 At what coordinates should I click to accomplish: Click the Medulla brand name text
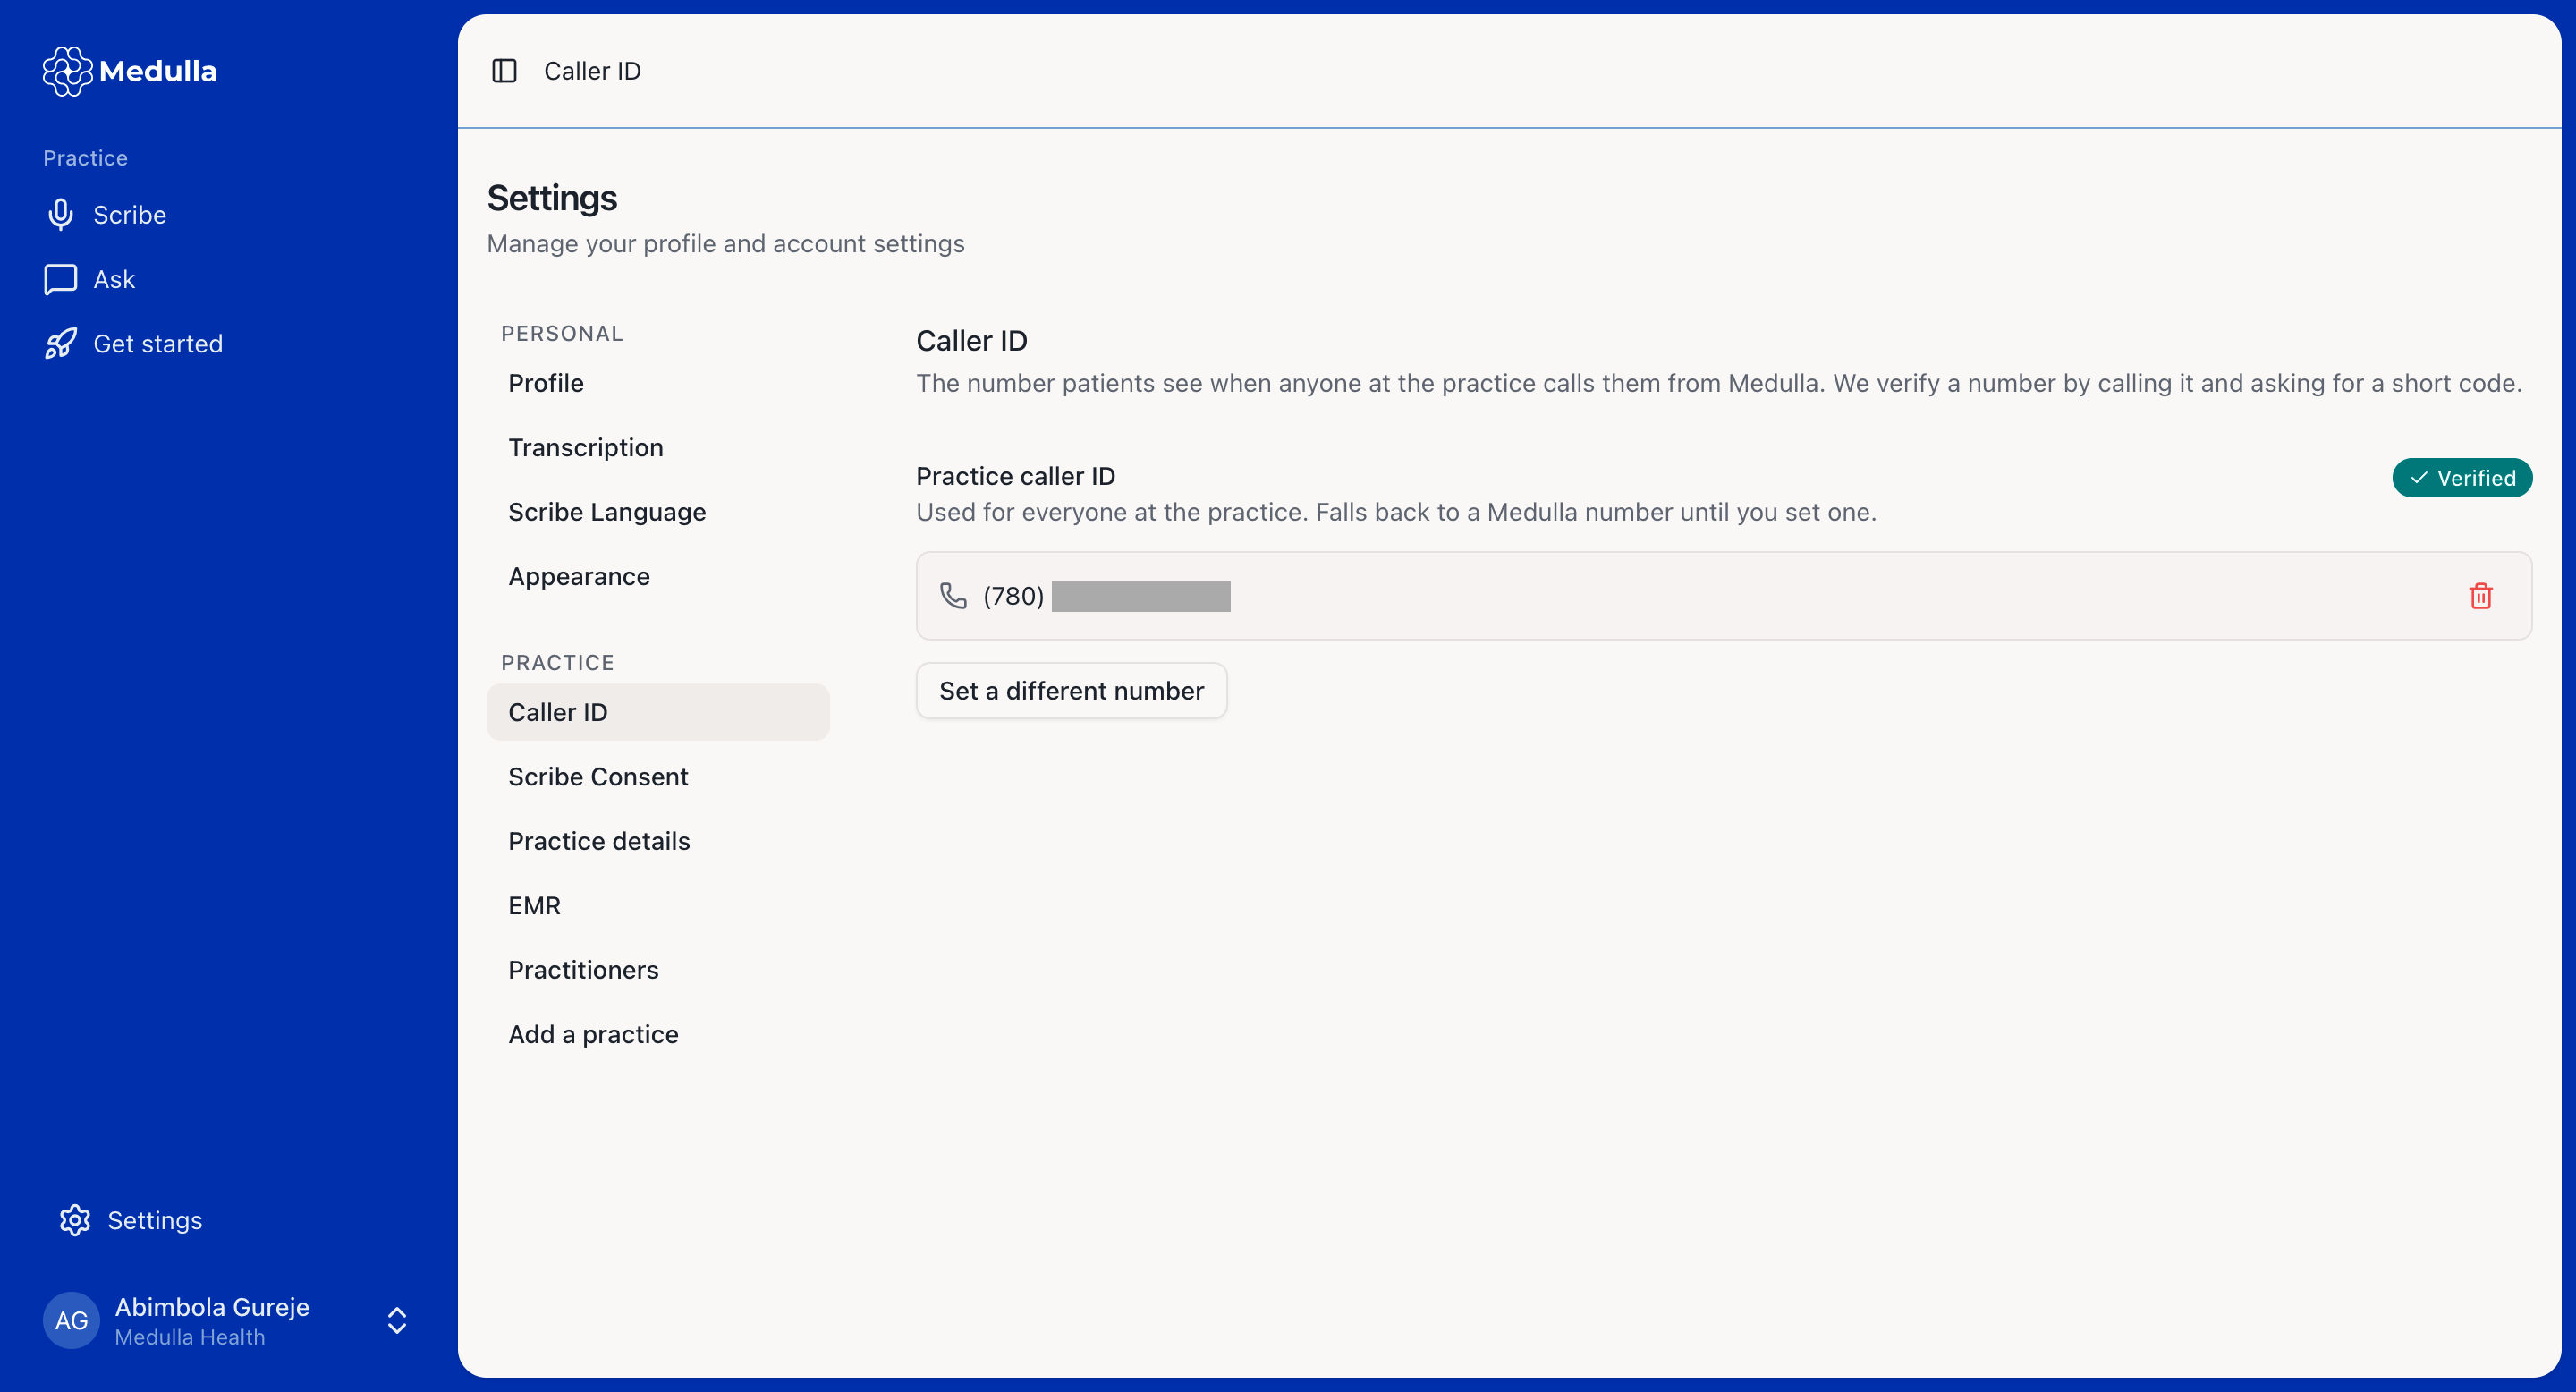pyautogui.click(x=158, y=71)
